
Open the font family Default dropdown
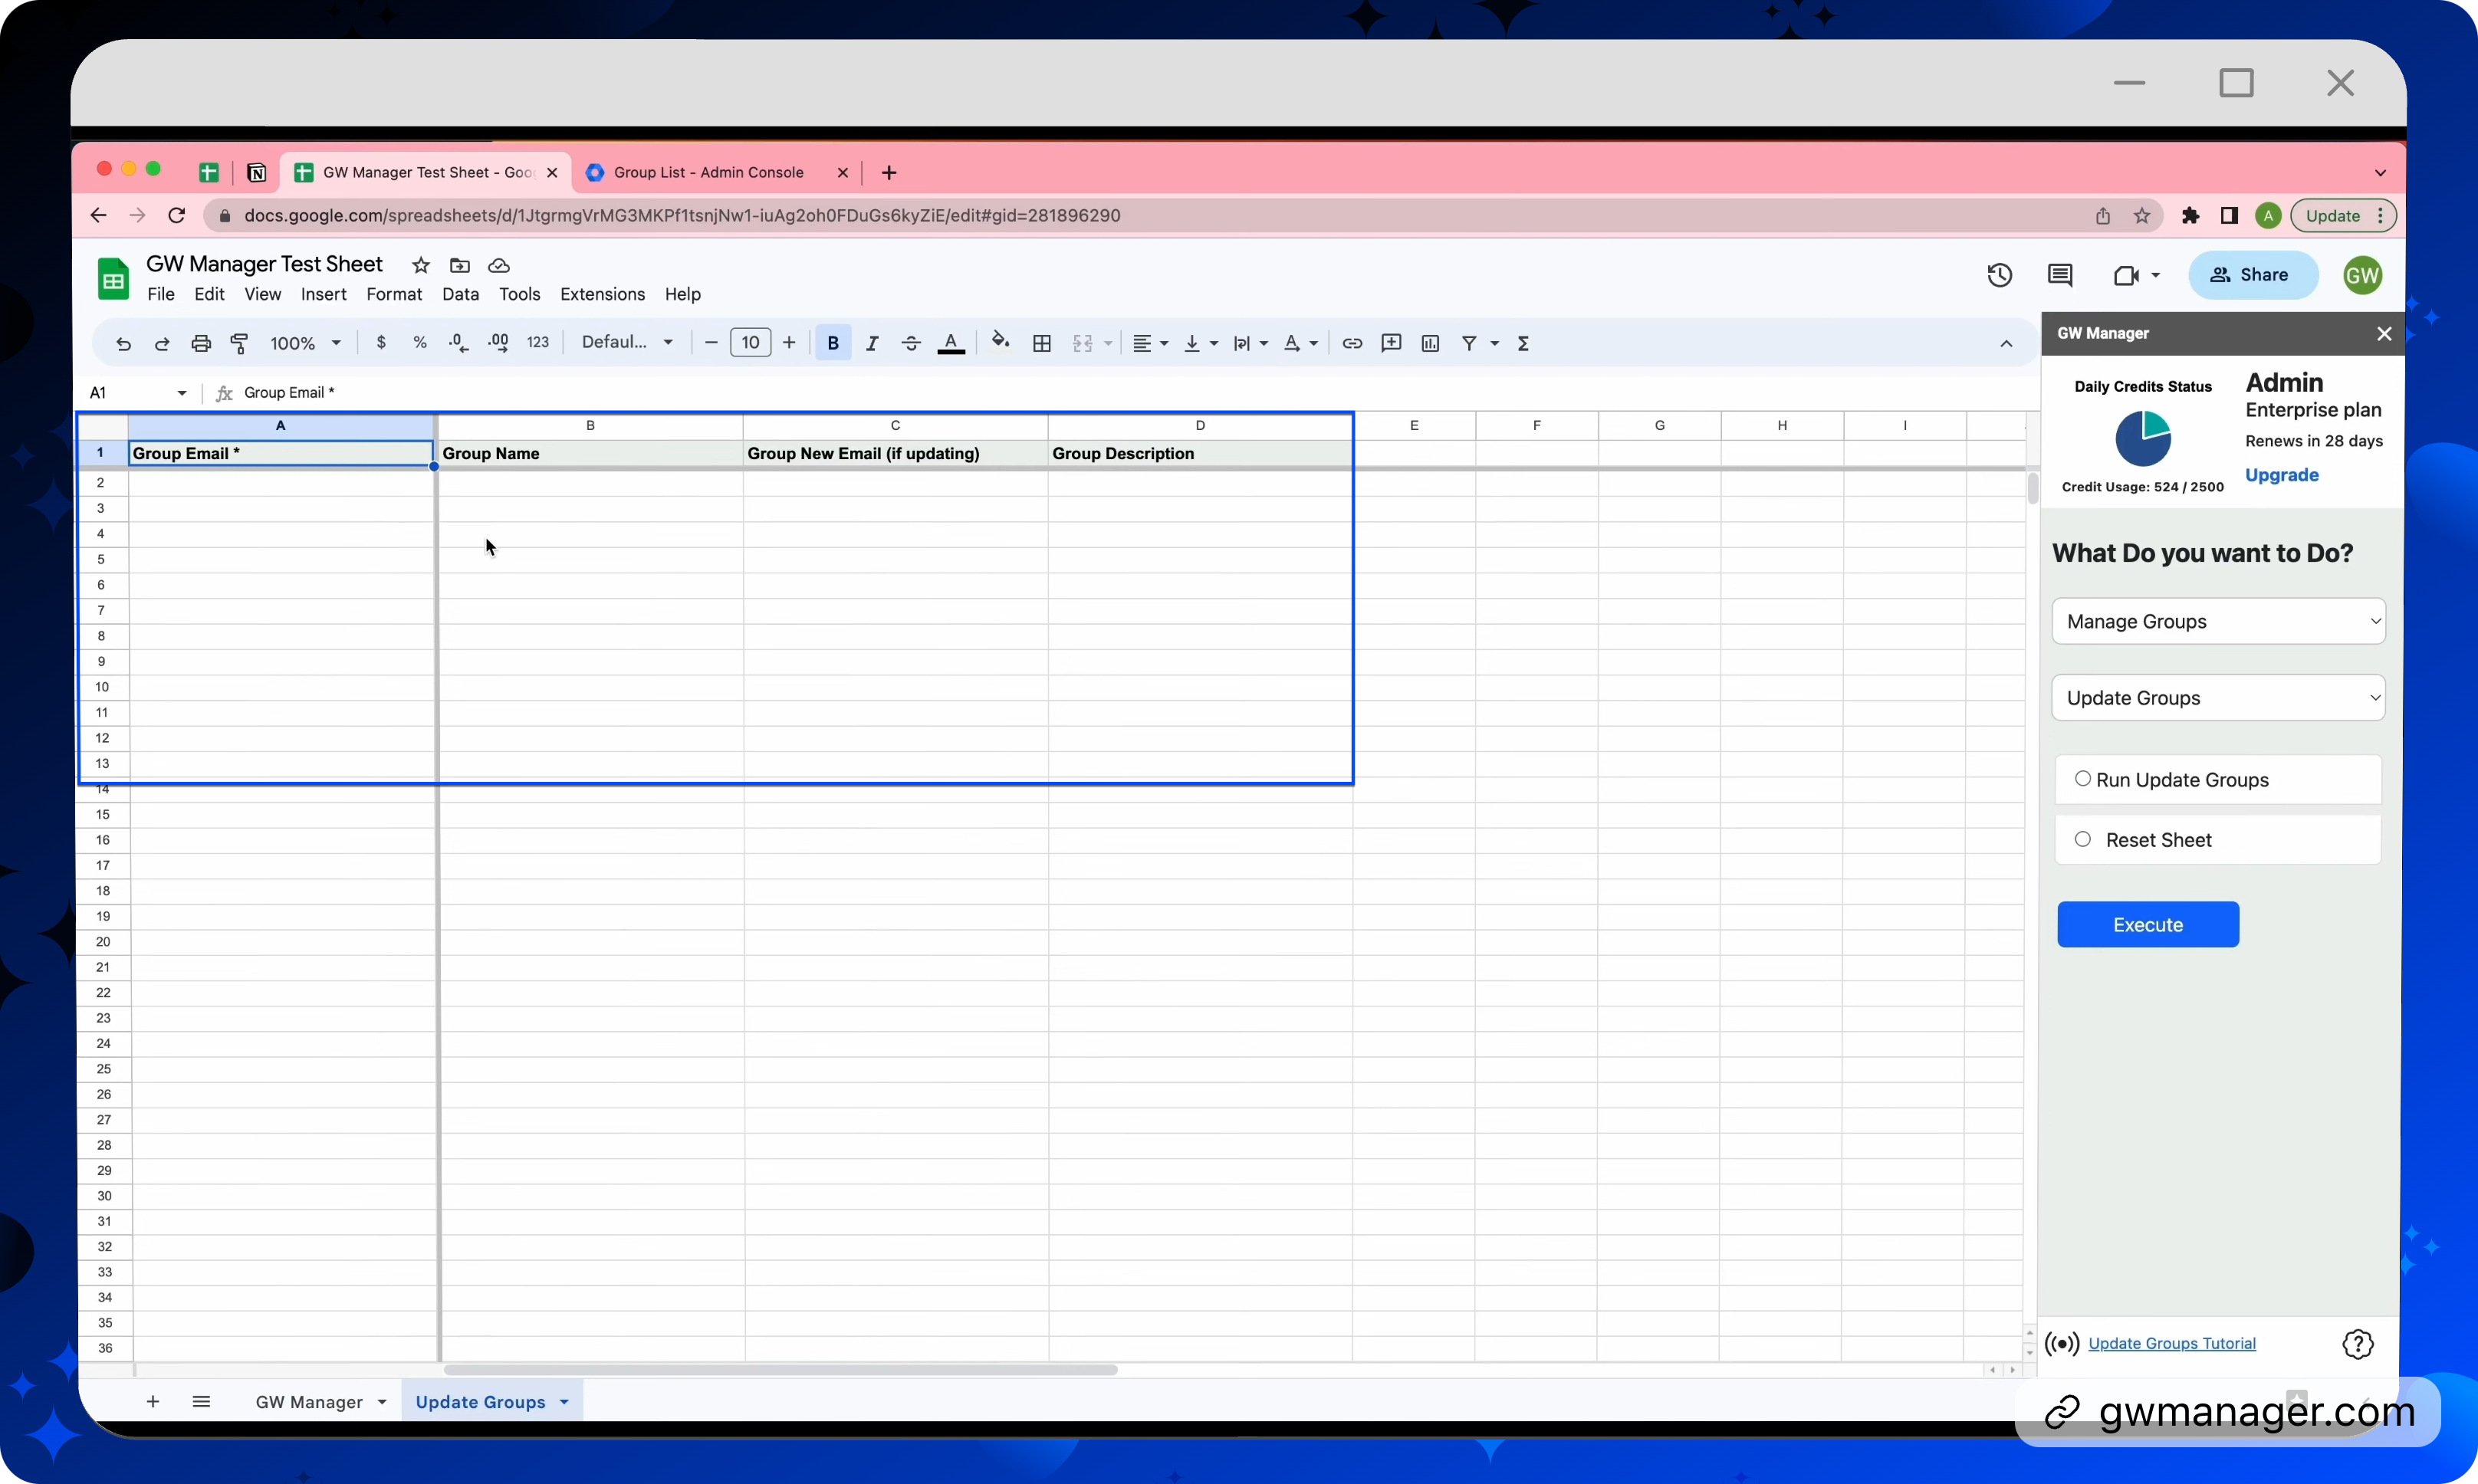(627, 343)
